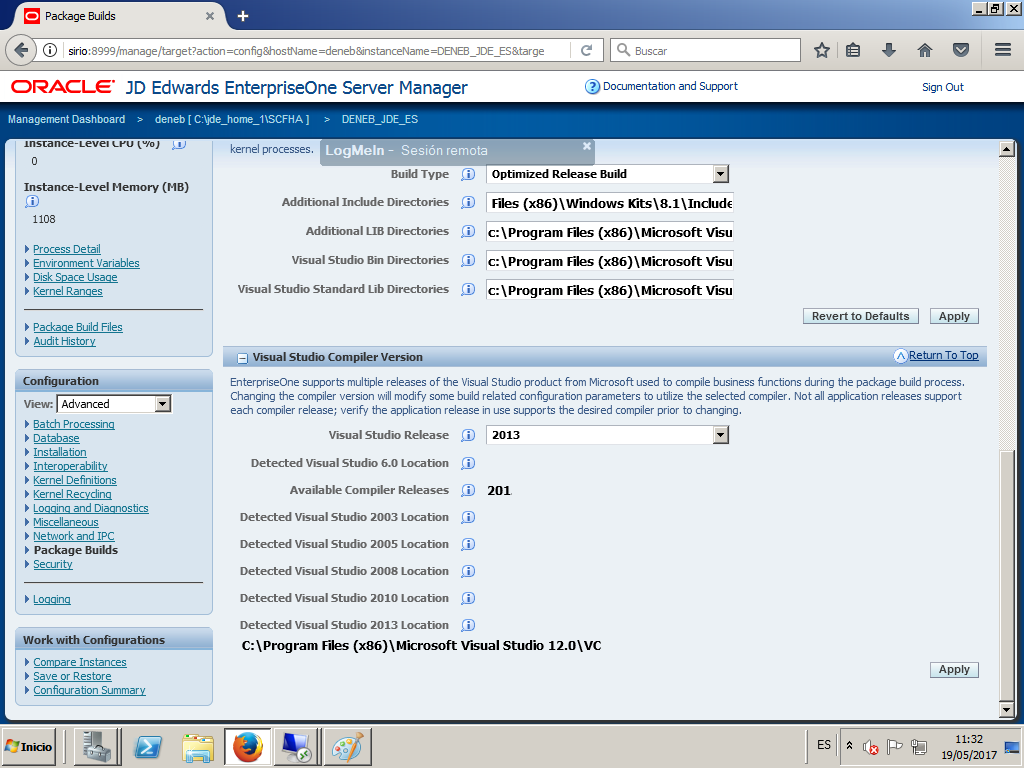Viewport: 1024px width, 768px height.
Task: Open Package Build Files link
Action: (x=78, y=327)
